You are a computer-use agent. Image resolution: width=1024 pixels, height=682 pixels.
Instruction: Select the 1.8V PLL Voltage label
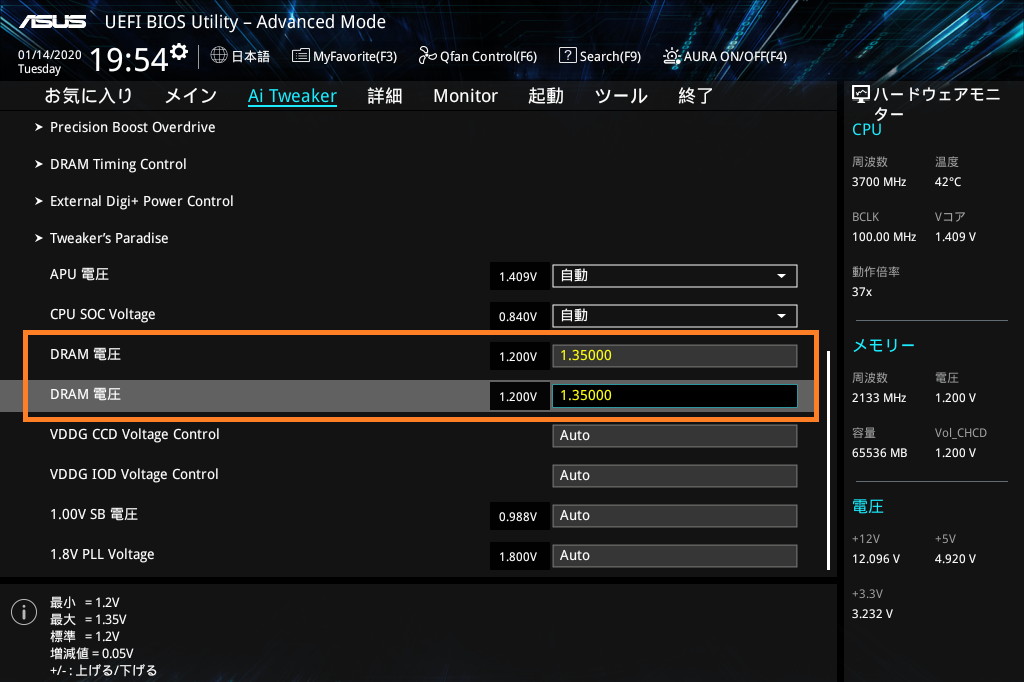click(x=102, y=555)
